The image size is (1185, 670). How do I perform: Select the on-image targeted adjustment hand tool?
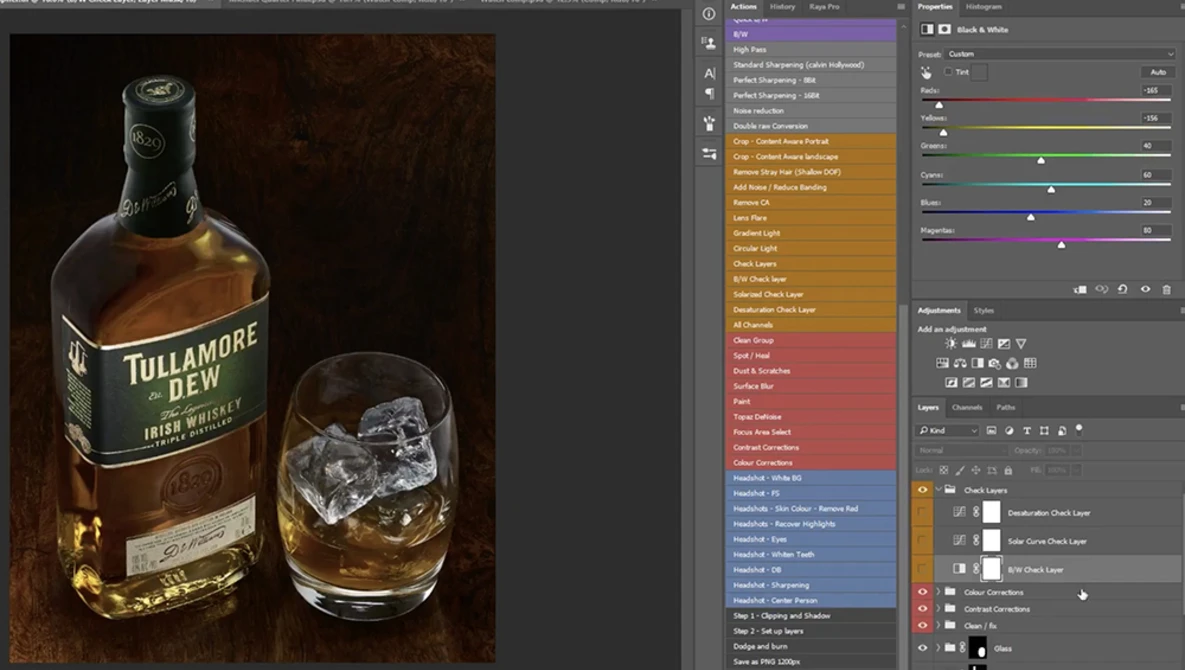927,73
